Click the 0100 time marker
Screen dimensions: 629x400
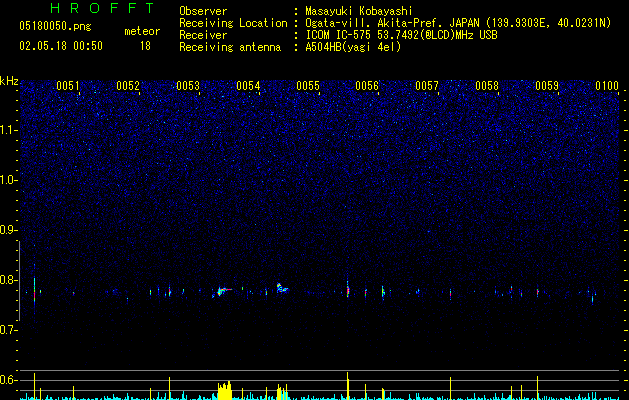[x=607, y=86]
